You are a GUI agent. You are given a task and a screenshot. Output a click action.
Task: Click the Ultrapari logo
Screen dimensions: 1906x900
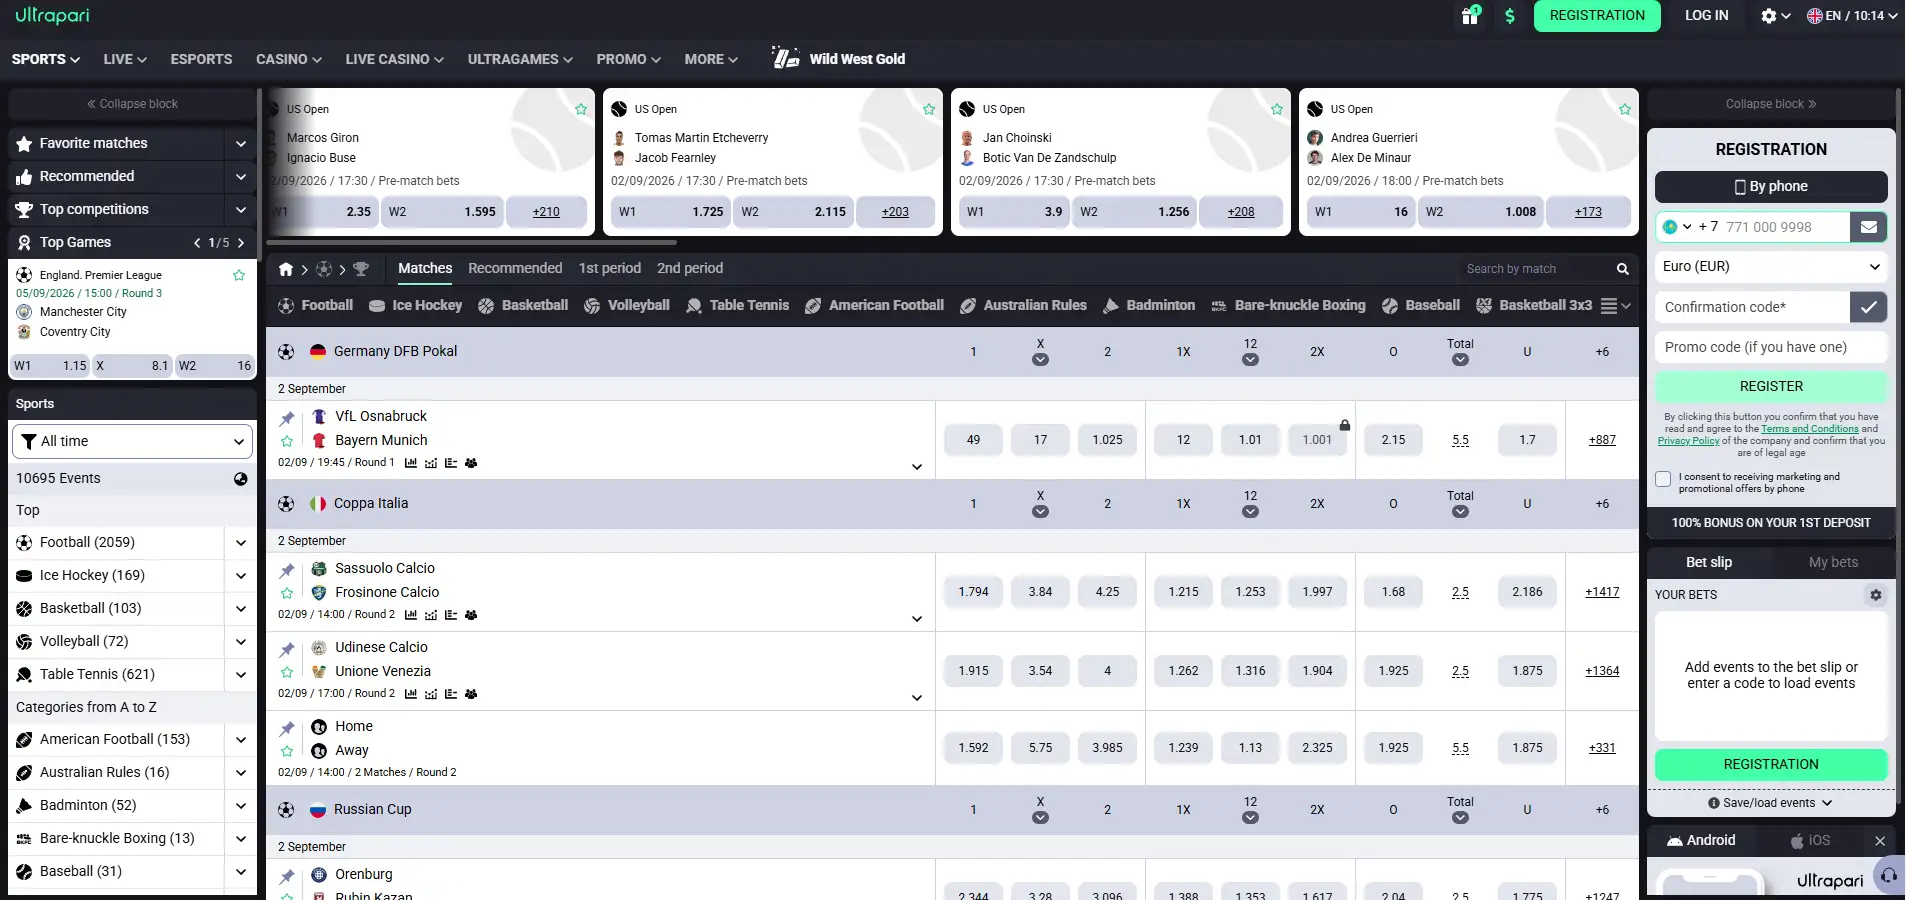pyautogui.click(x=52, y=15)
